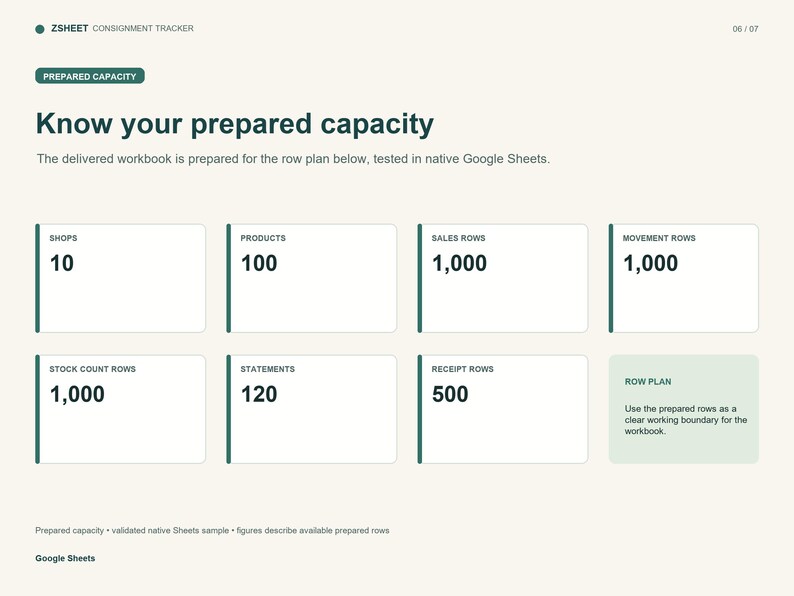Click the 'Use the prepared rows' note text
This screenshot has height=596, width=794.
[x=686, y=420]
